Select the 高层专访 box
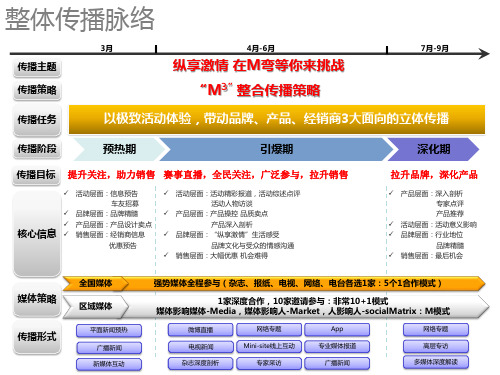Screen dimensions: 500x375 [436, 346]
